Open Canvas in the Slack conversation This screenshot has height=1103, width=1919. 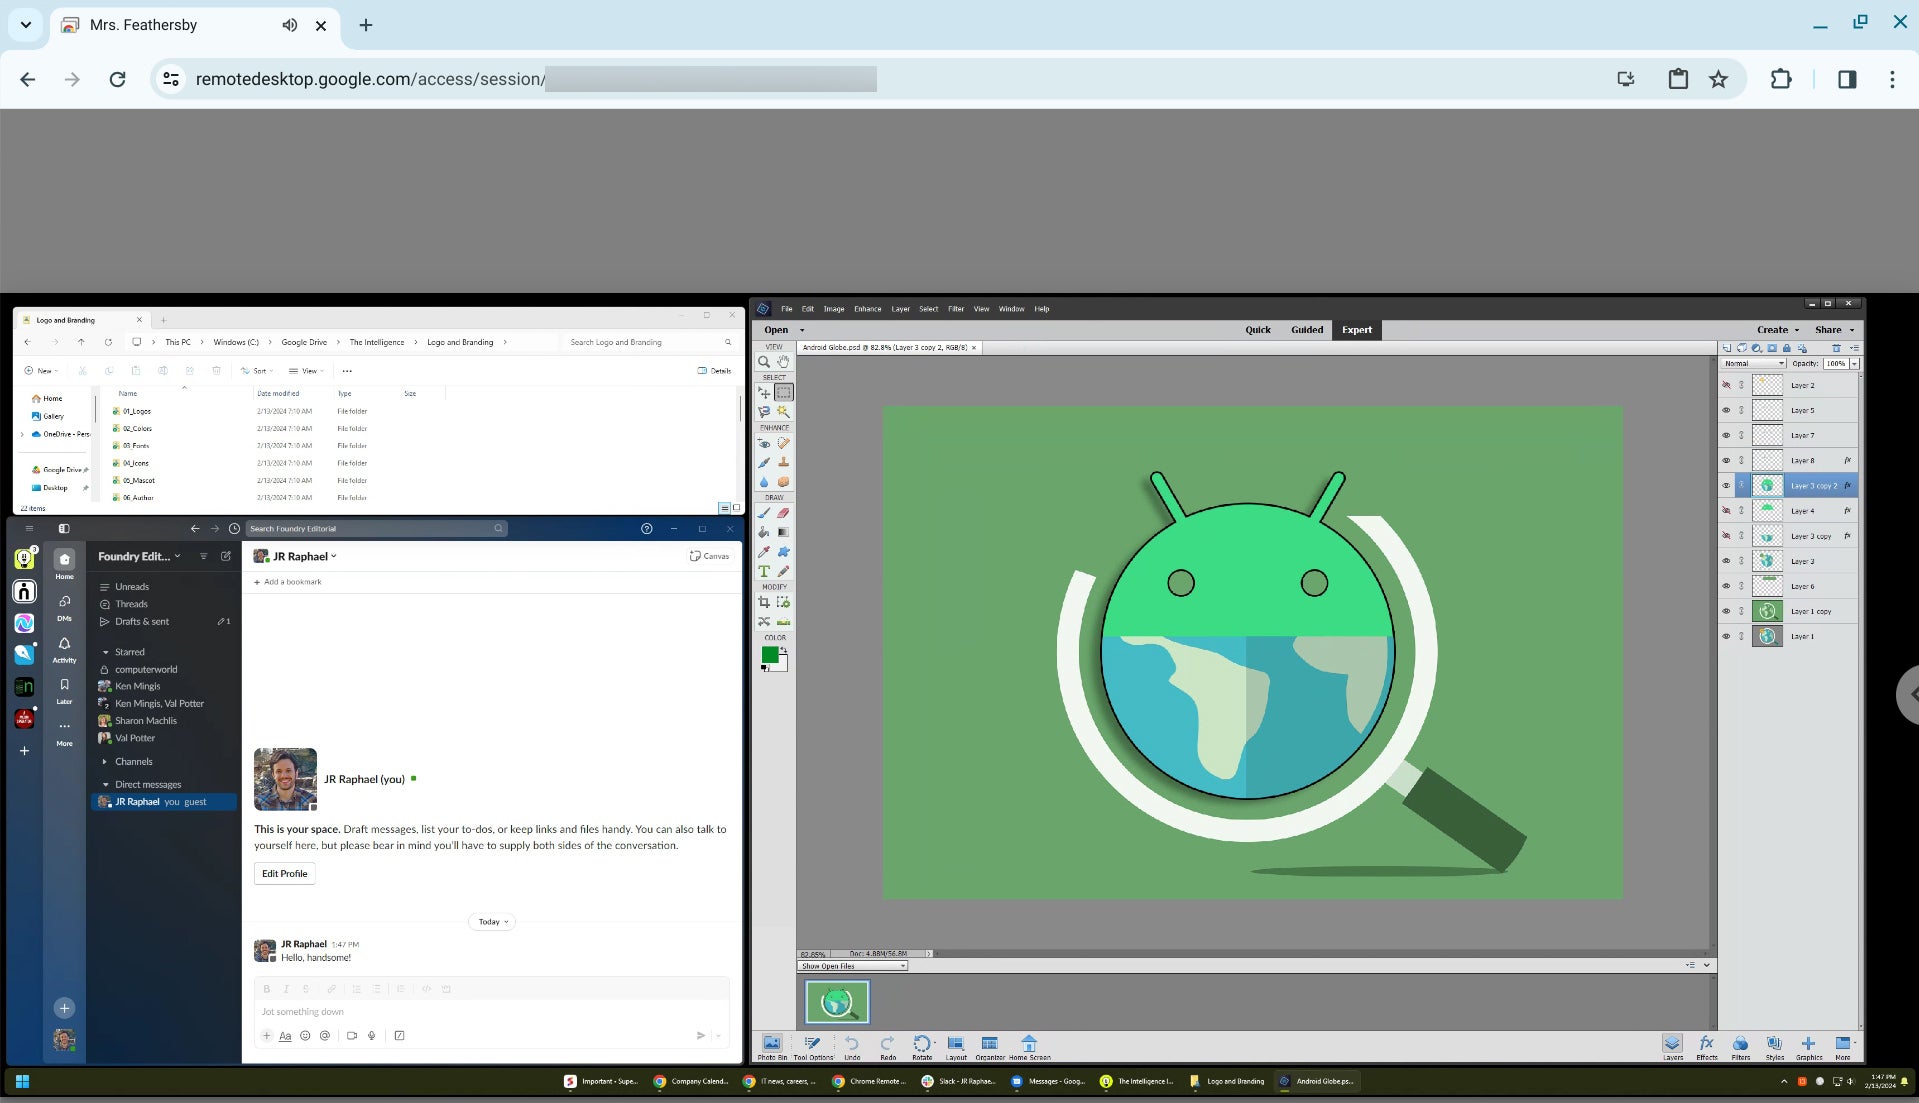pos(710,556)
